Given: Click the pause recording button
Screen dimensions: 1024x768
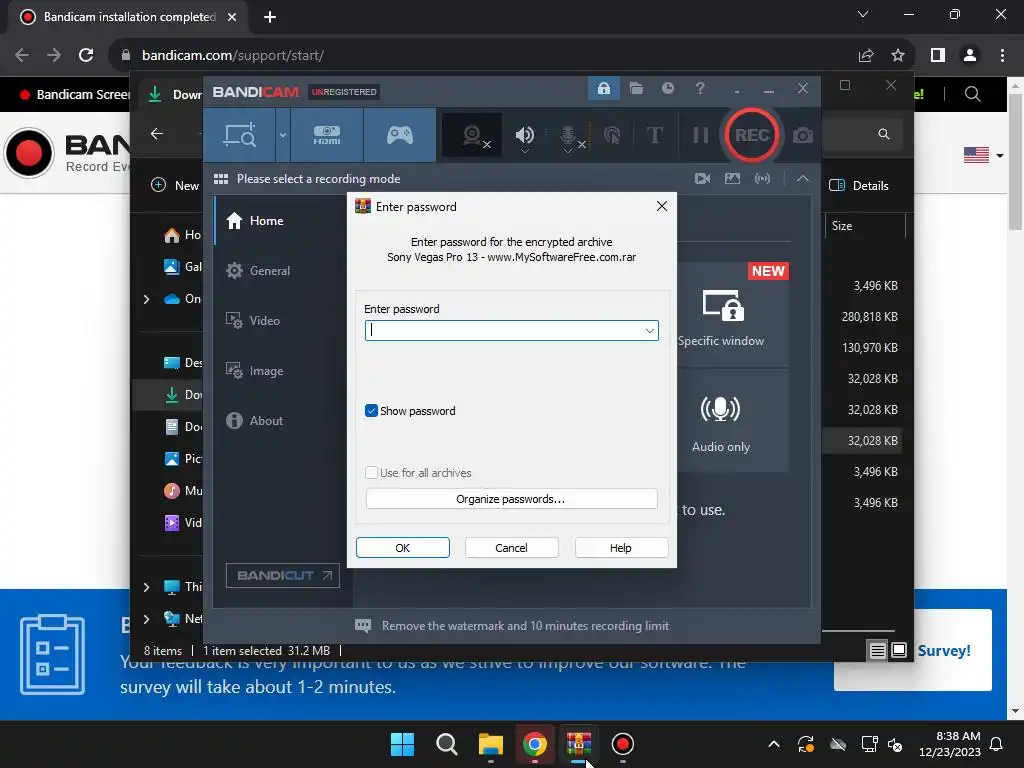Looking at the screenshot, I should coord(701,135).
